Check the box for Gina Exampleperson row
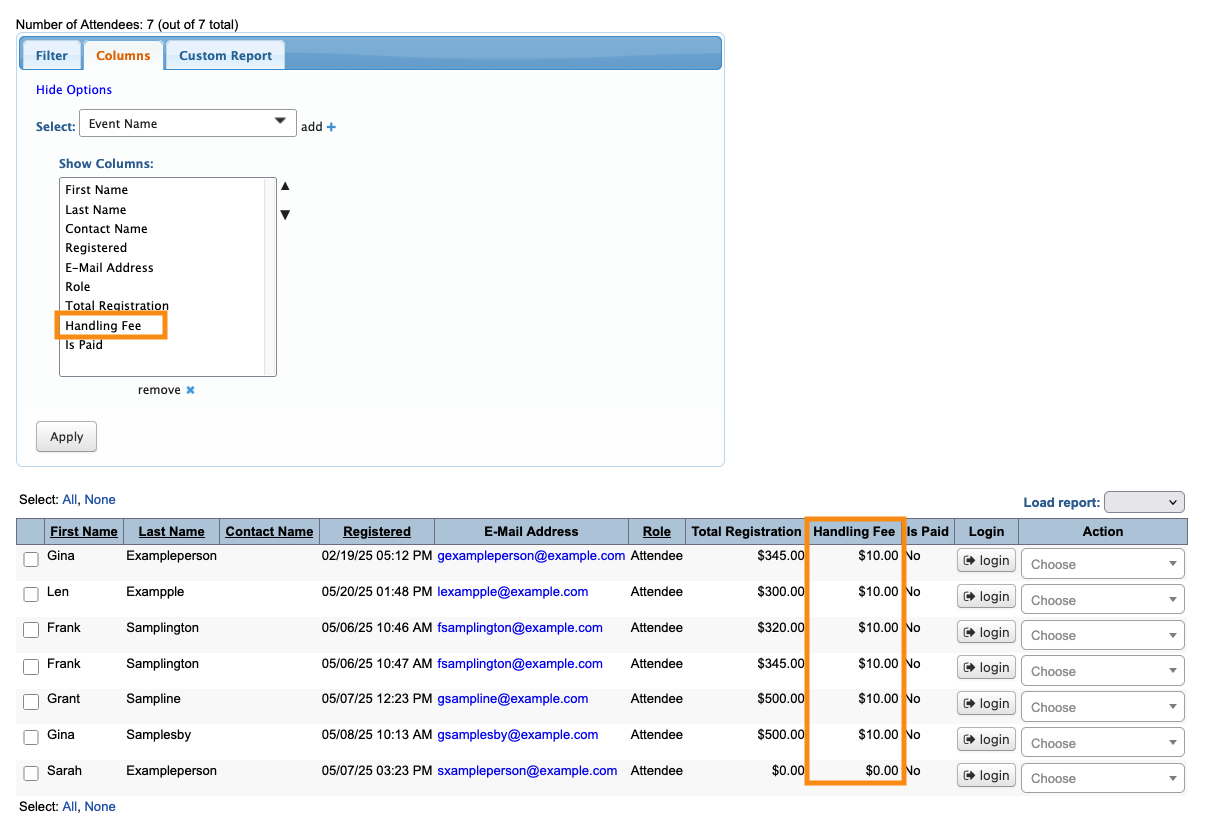The image size is (1211, 821). click(x=31, y=560)
